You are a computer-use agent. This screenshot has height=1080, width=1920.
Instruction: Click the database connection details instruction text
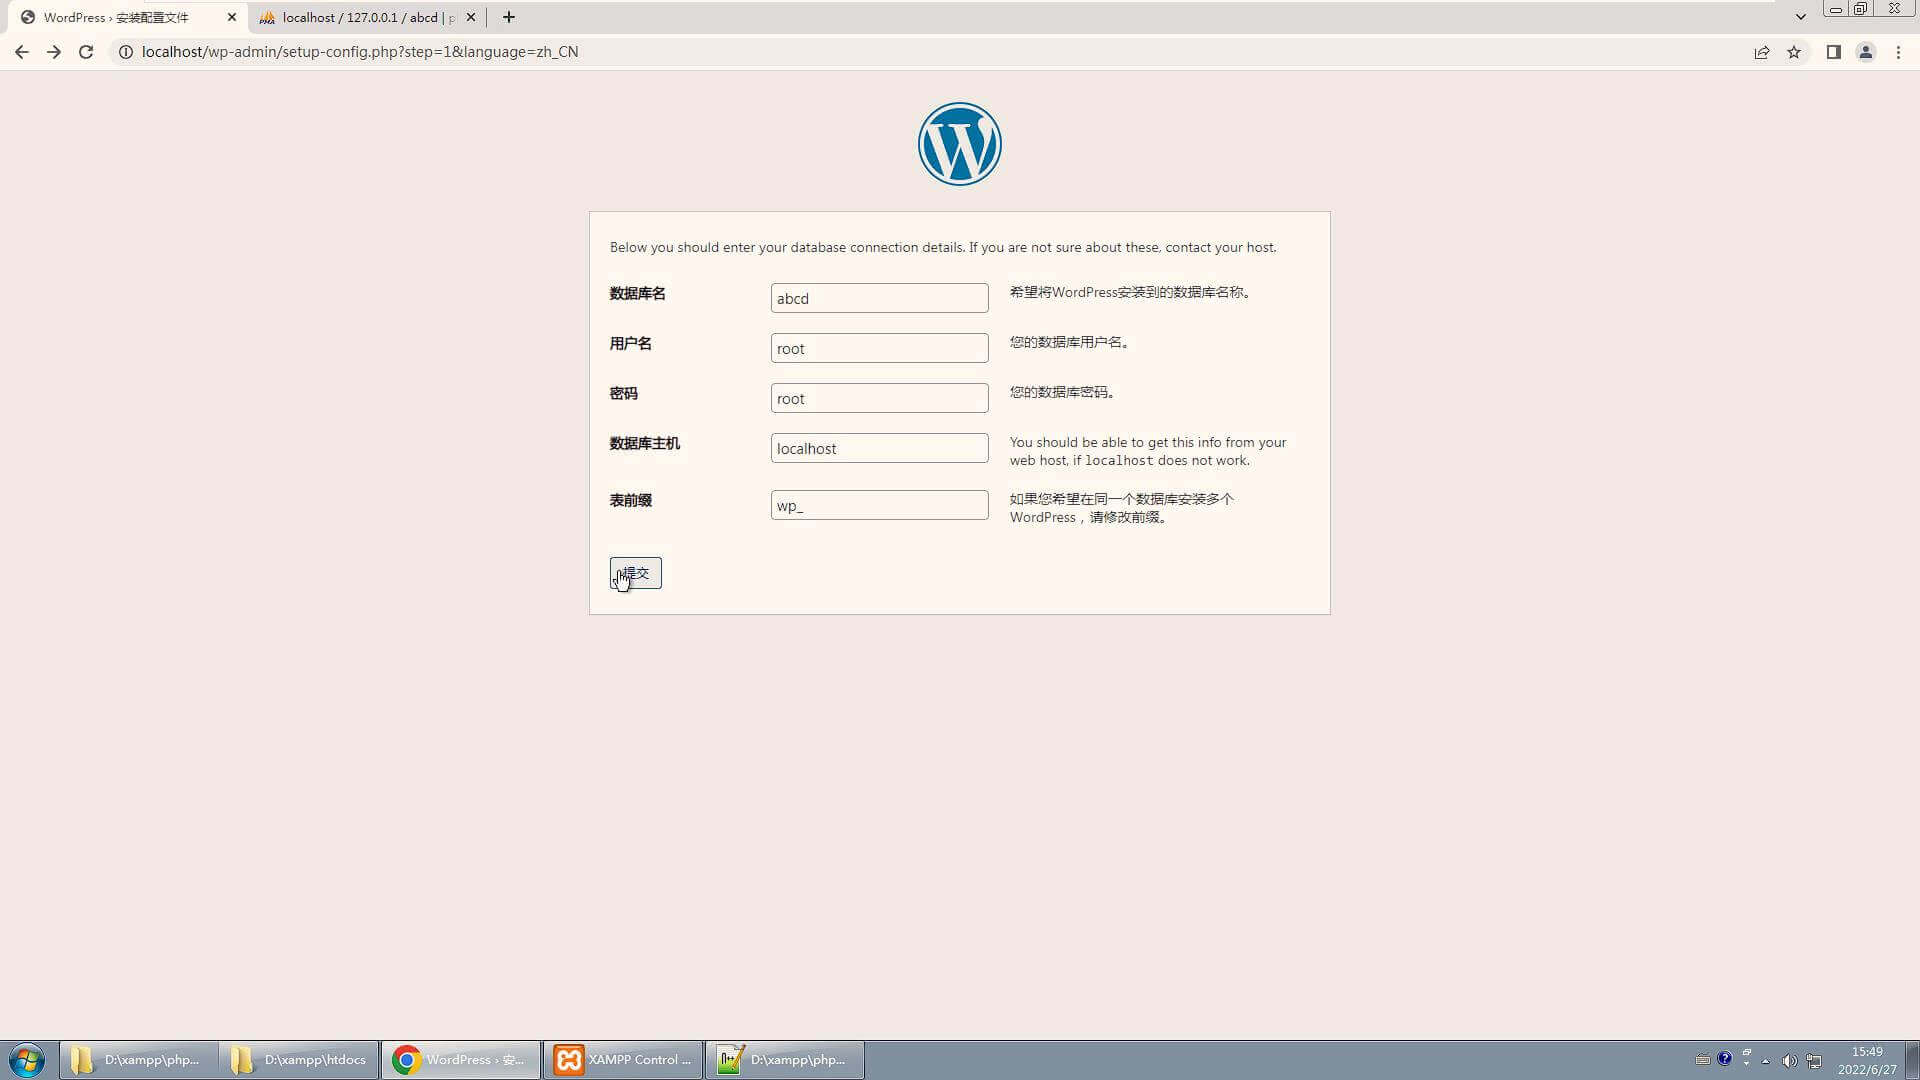943,247
